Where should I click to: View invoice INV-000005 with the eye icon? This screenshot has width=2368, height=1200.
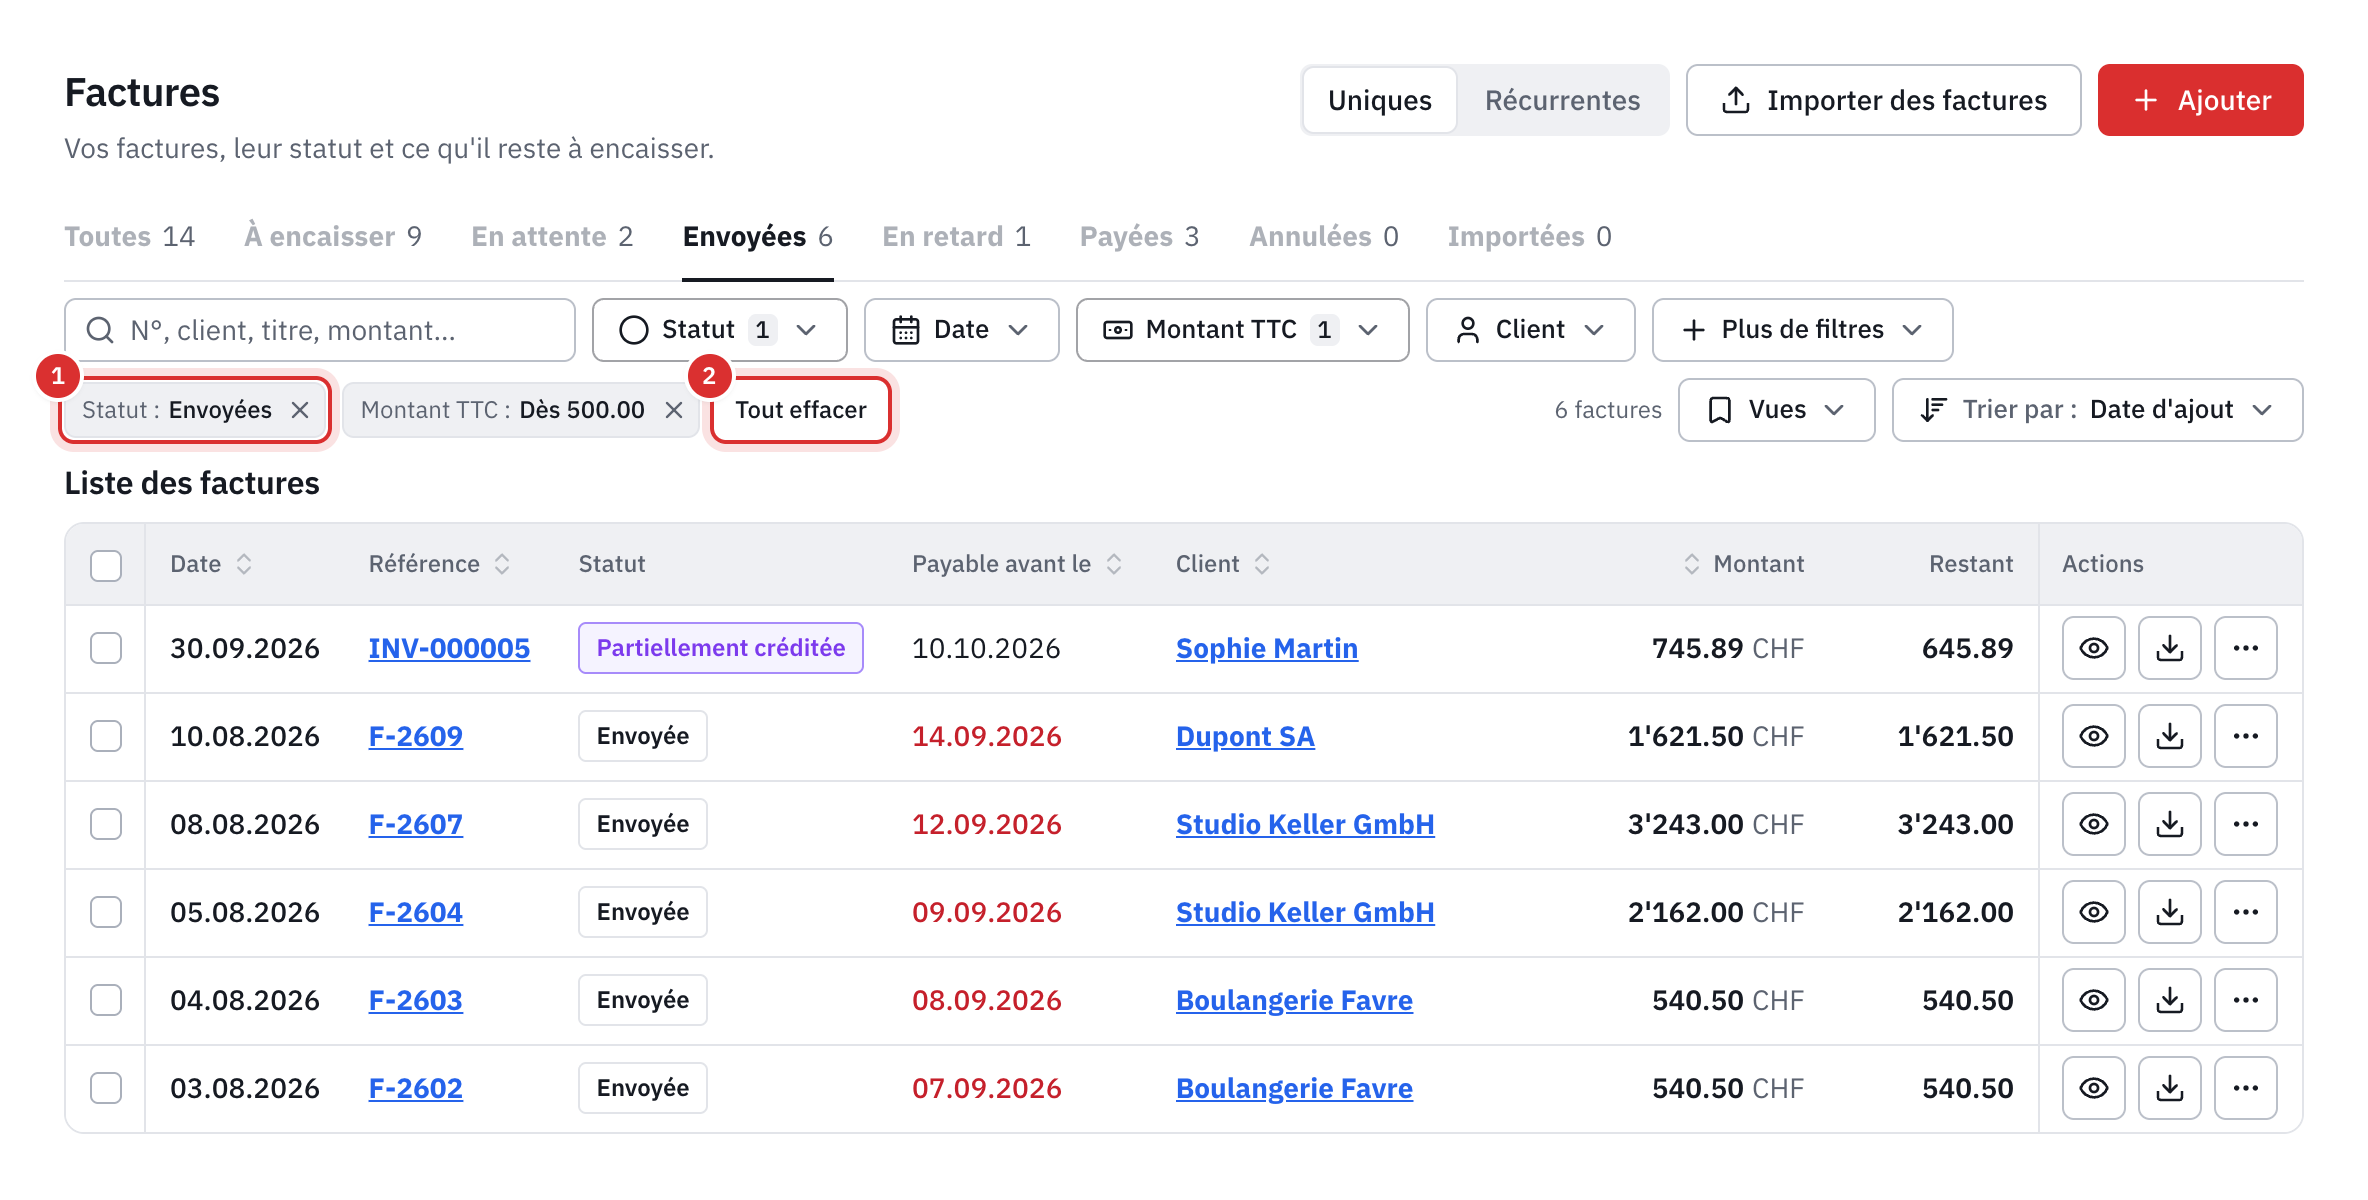pos(2093,648)
